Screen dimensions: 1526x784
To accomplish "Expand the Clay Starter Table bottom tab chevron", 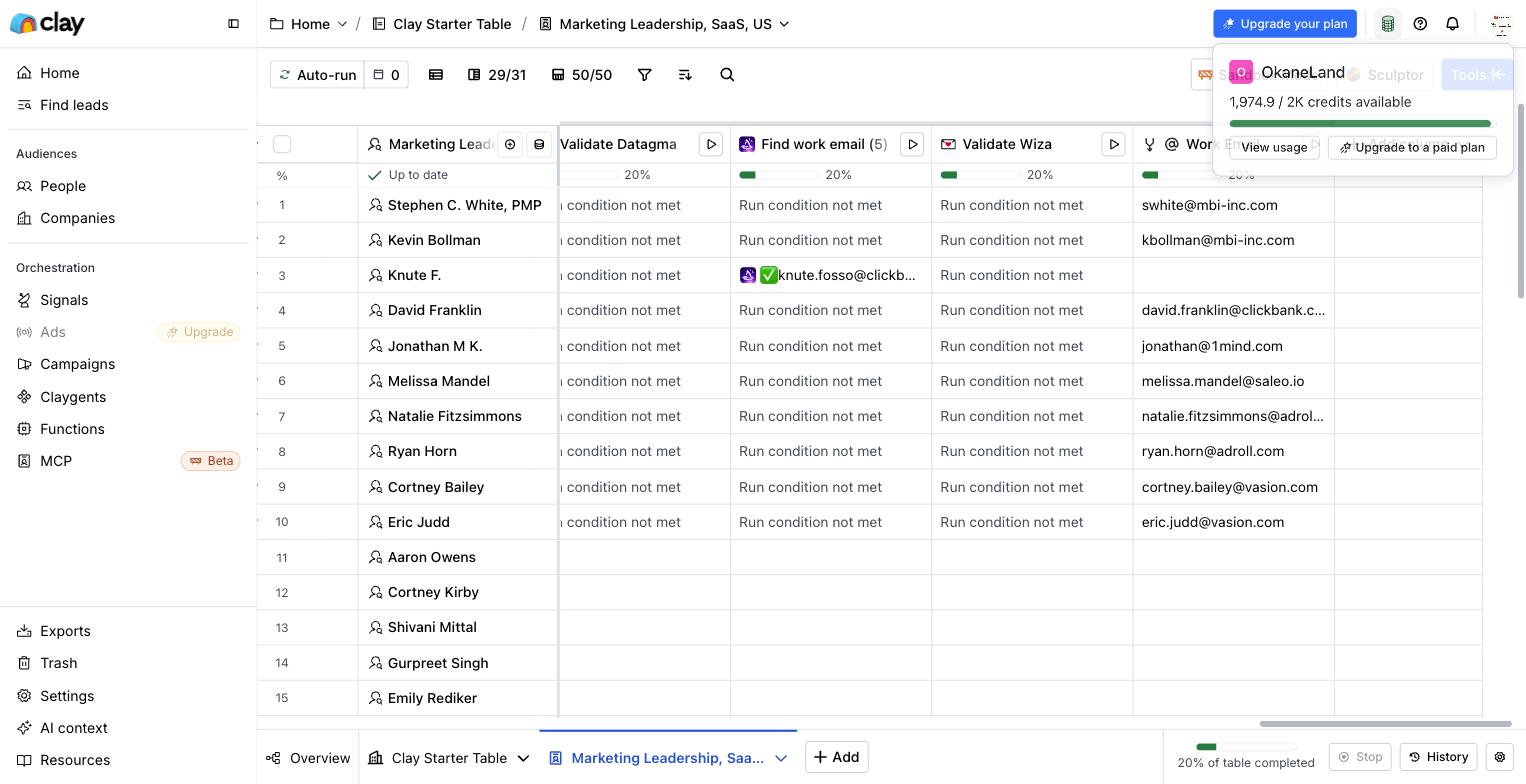I will [523, 758].
